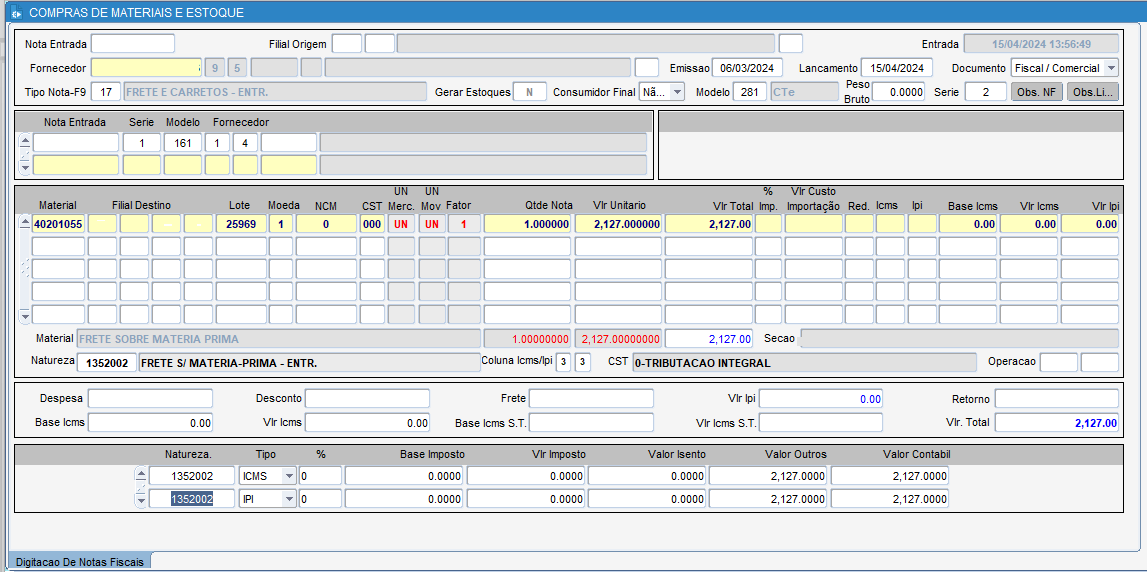Click the CST description 0-TRIBUTACAO INTEGRAL
Viewport: 1147px width, 573px height.
804,362
